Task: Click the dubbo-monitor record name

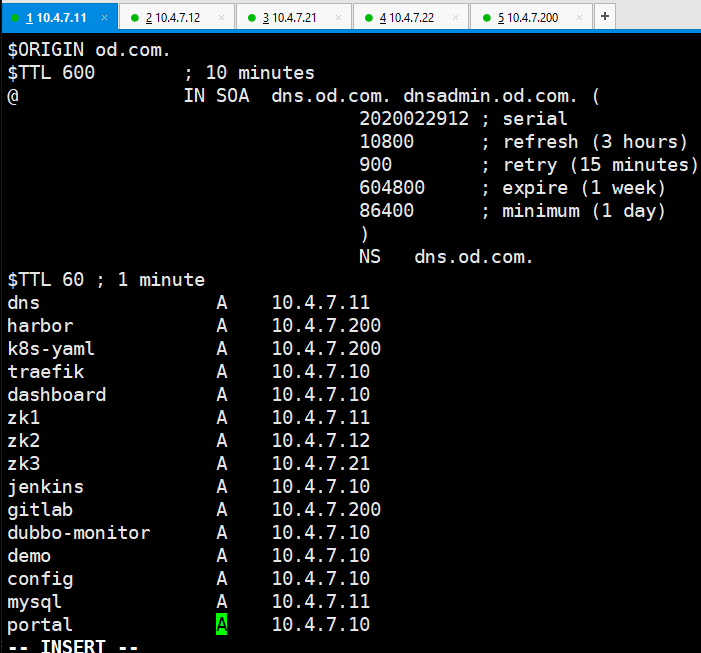Action: click(79, 533)
